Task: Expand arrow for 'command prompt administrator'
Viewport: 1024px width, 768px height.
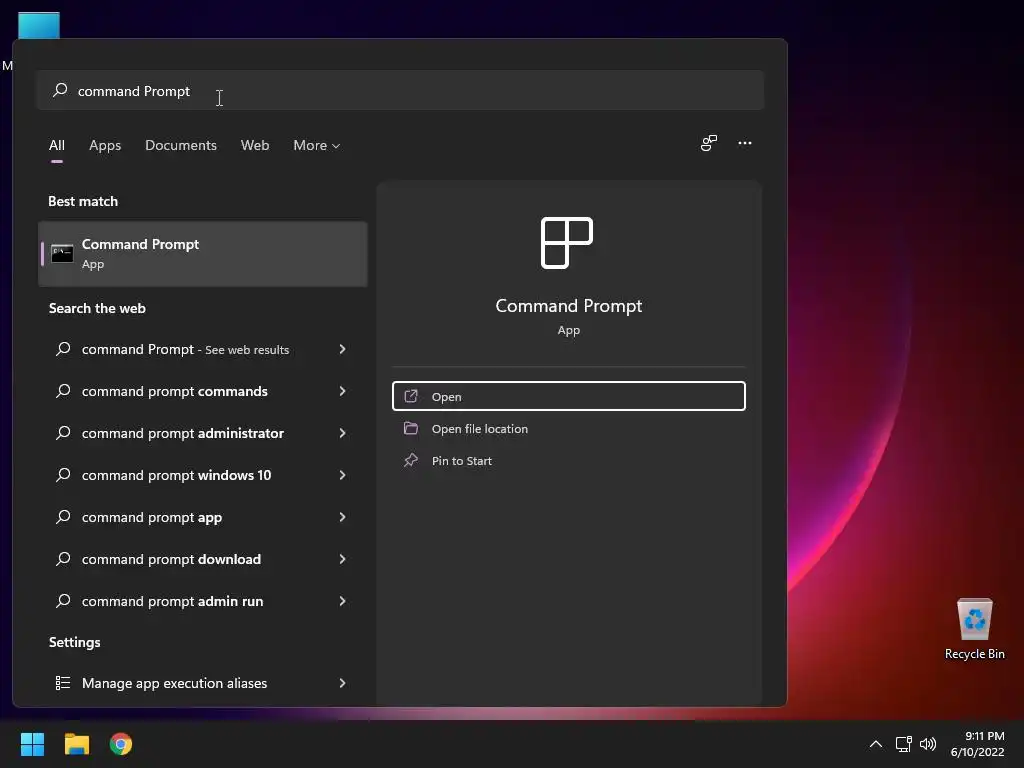Action: click(x=342, y=433)
